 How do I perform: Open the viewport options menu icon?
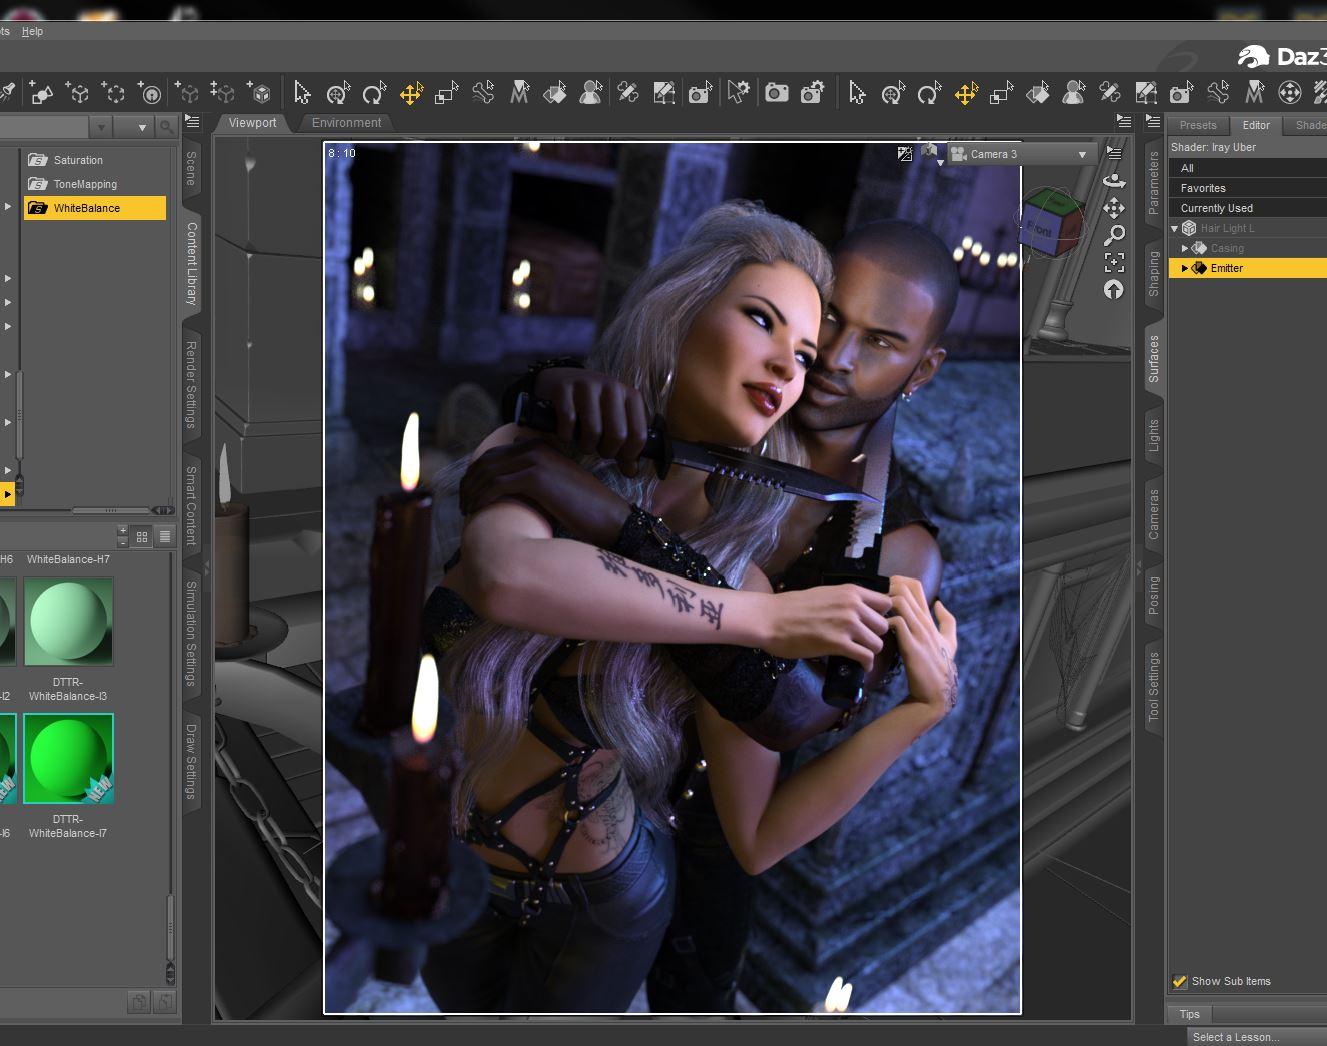click(x=1114, y=153)
